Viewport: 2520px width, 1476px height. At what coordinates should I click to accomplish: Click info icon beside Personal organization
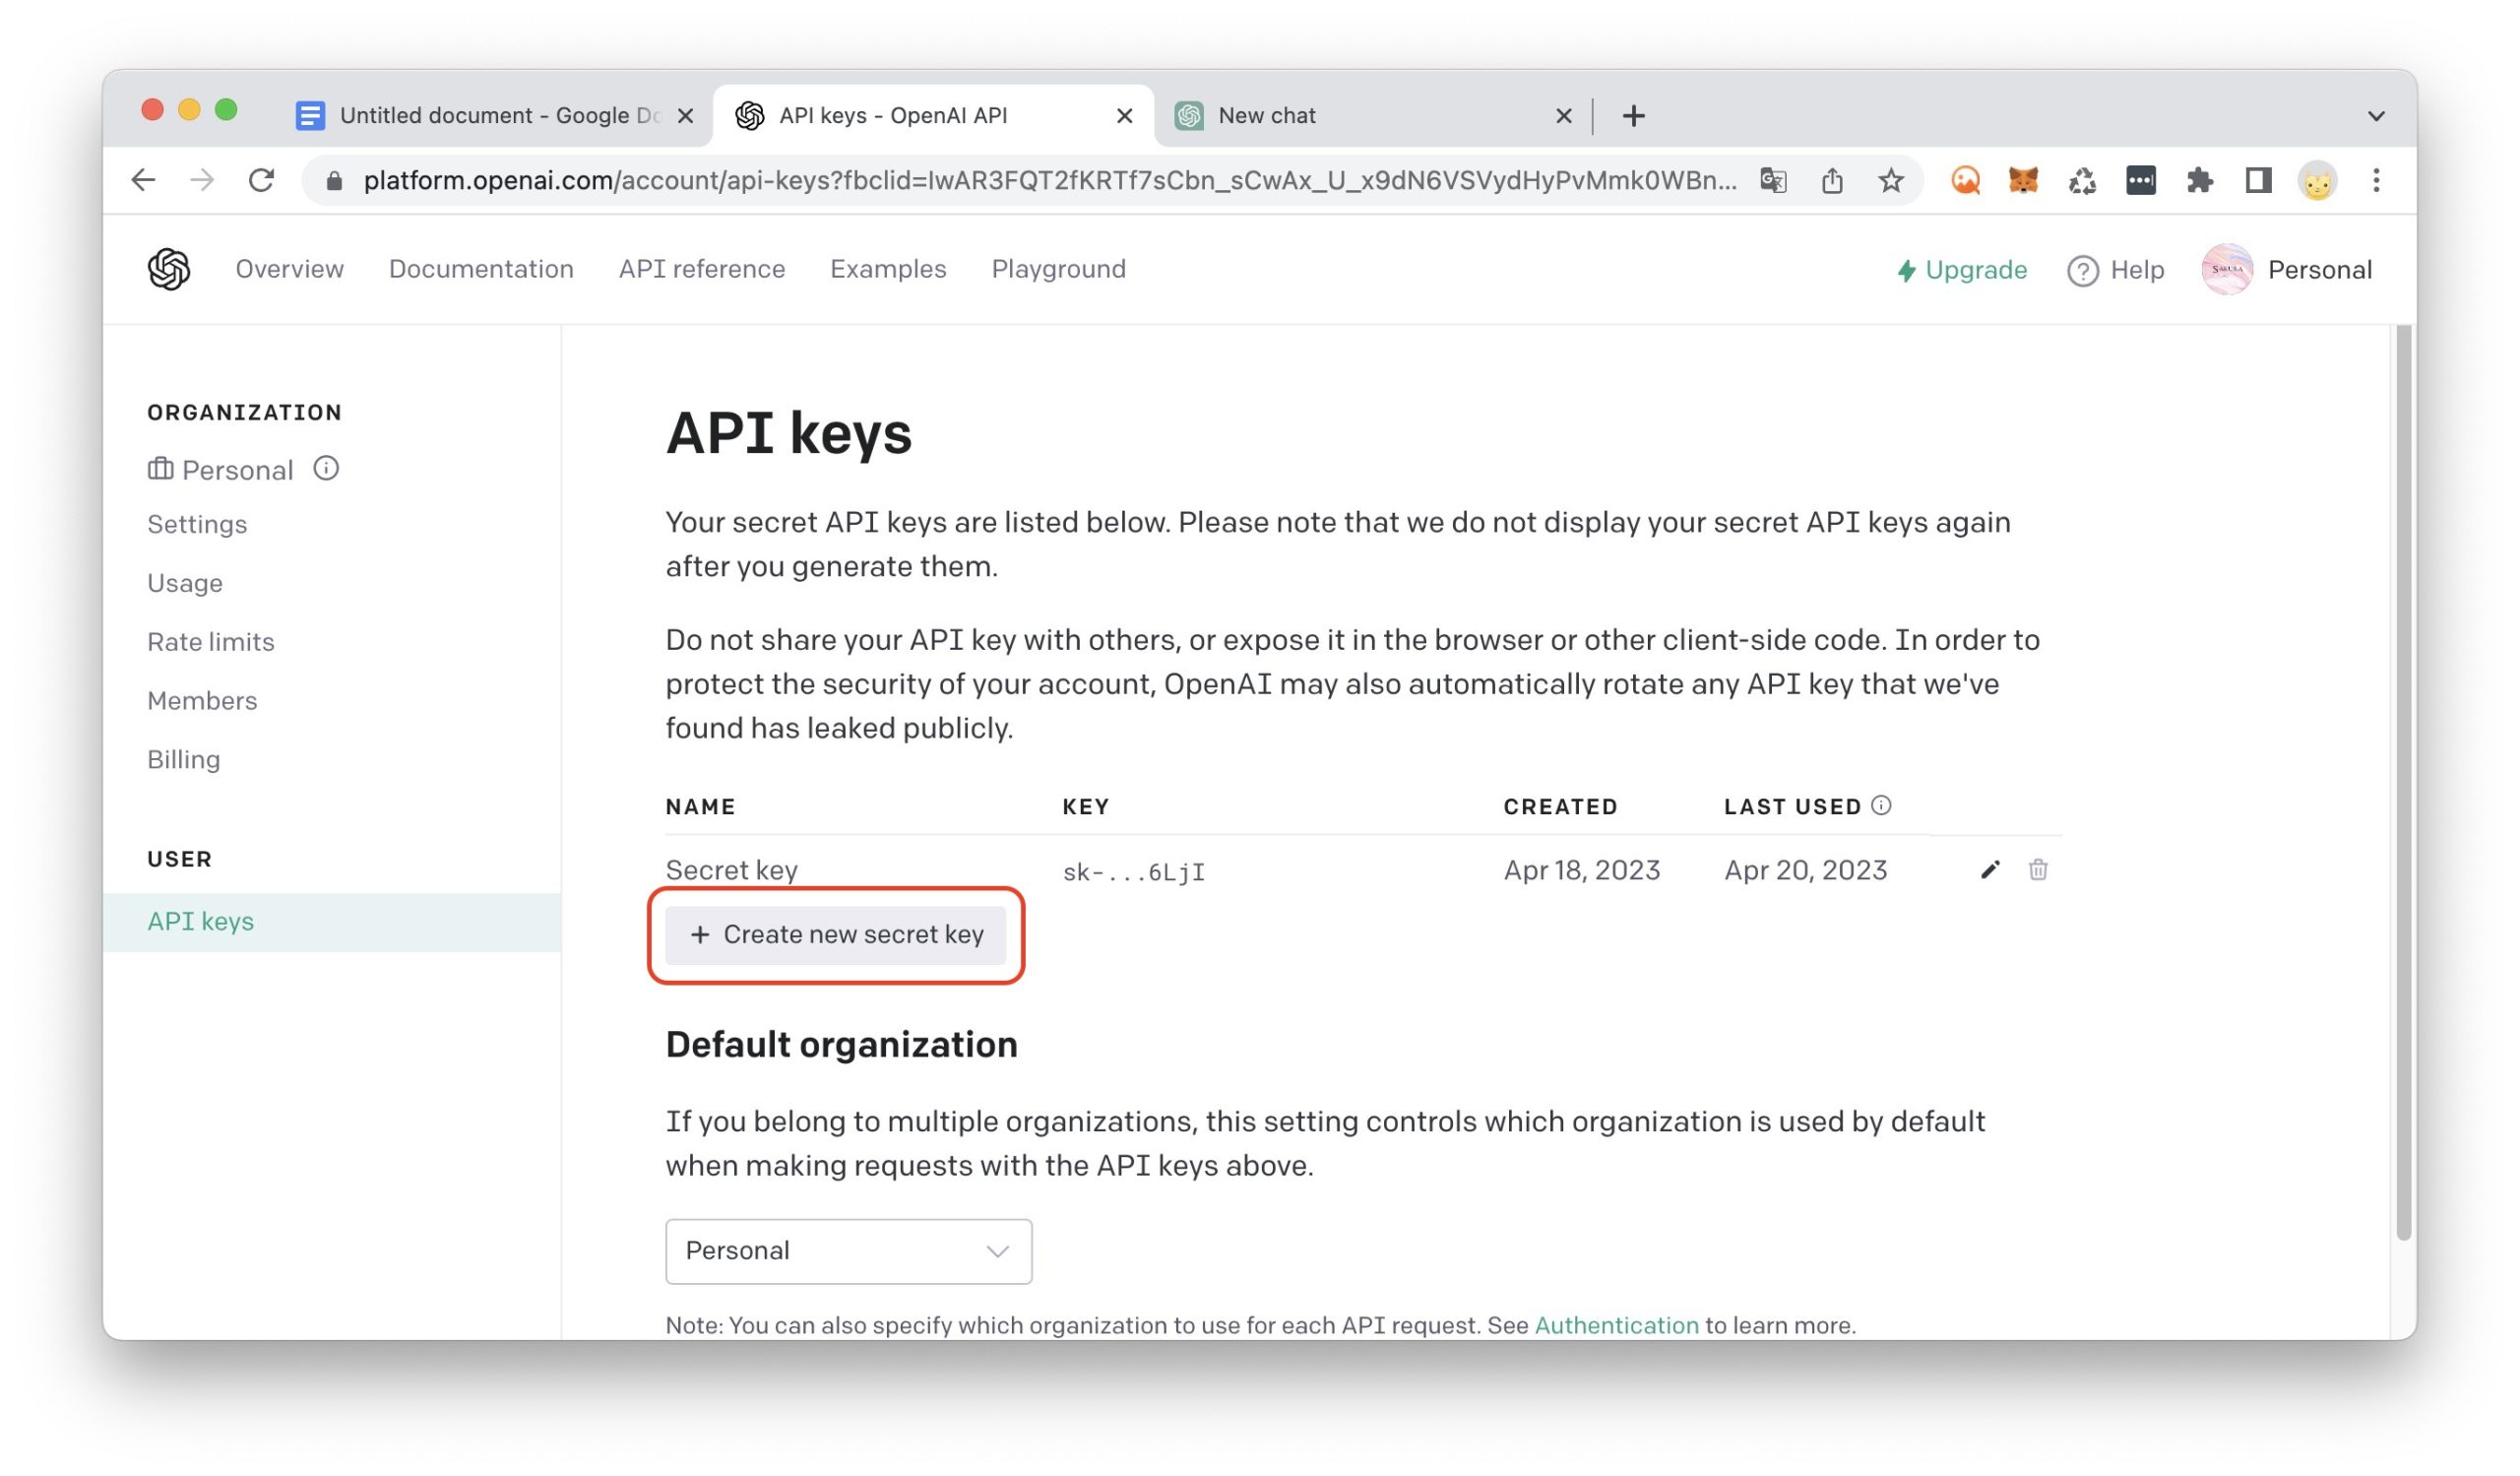tap(326, 468)
